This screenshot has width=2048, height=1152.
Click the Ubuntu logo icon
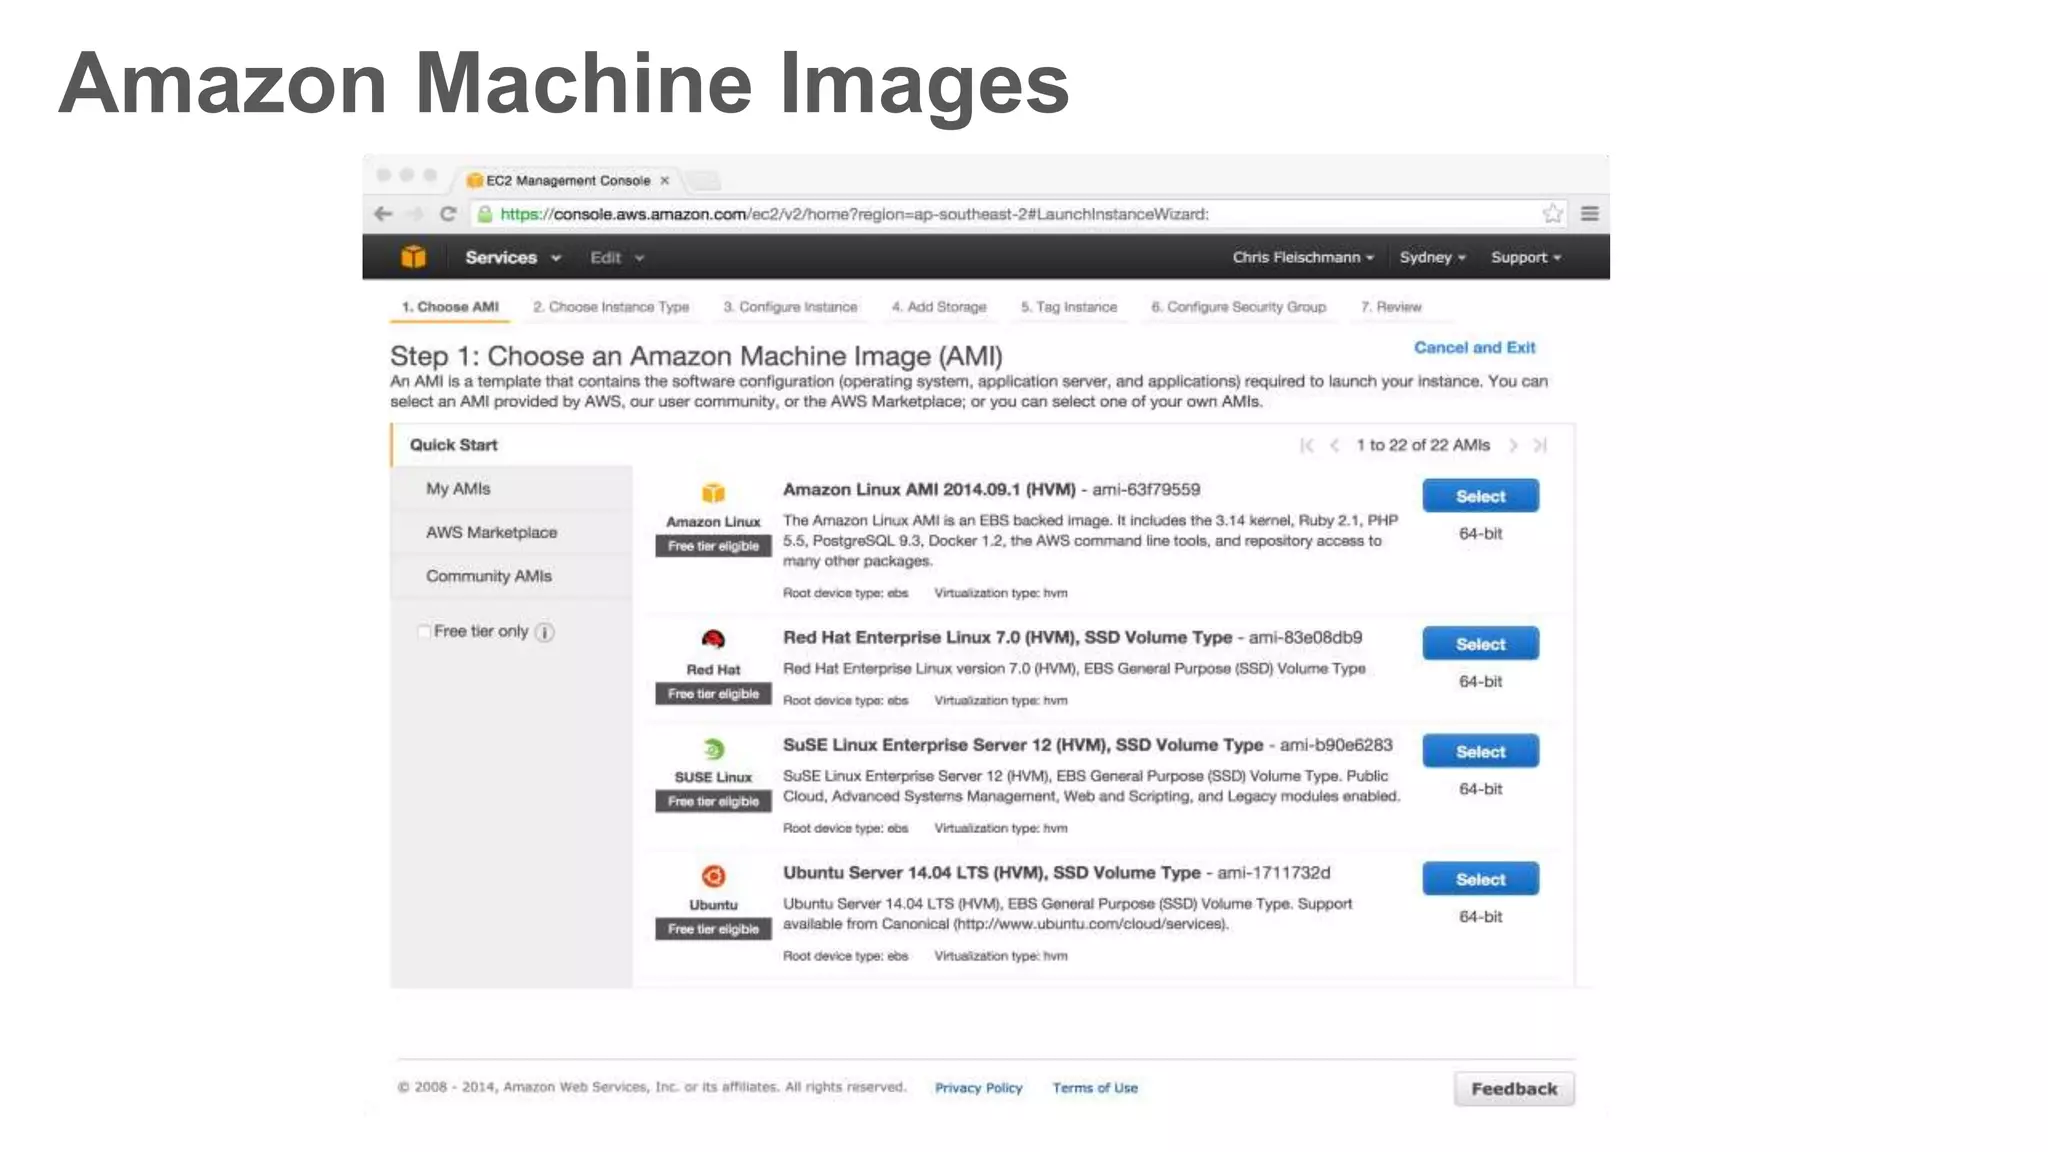713,876
